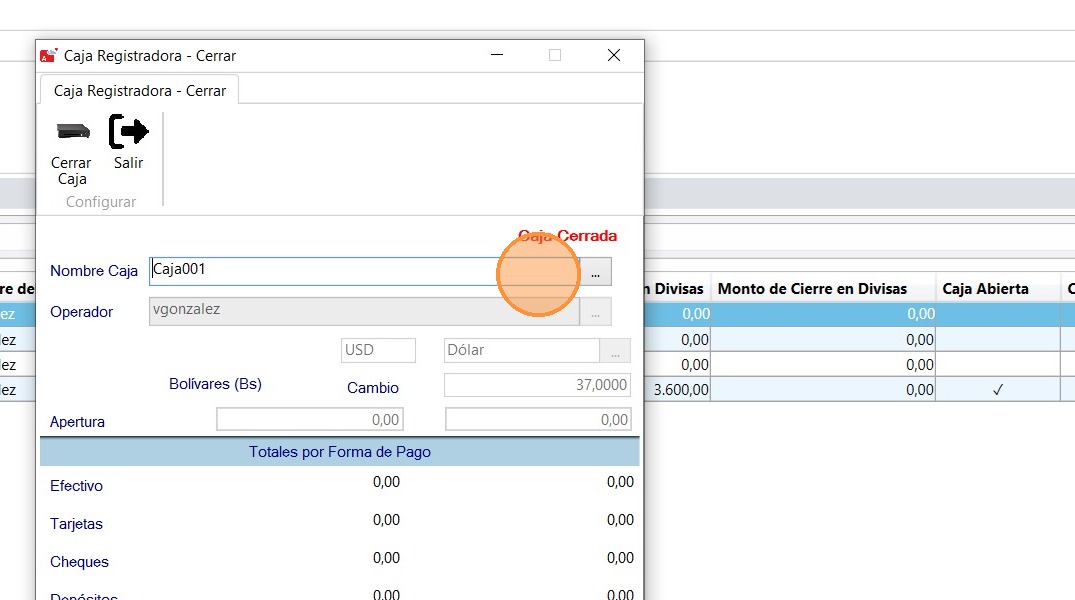This screenshot has width=1075, height=600.
Task: Click the red Caja Cerrada status text
Action: tap(567, 236)
